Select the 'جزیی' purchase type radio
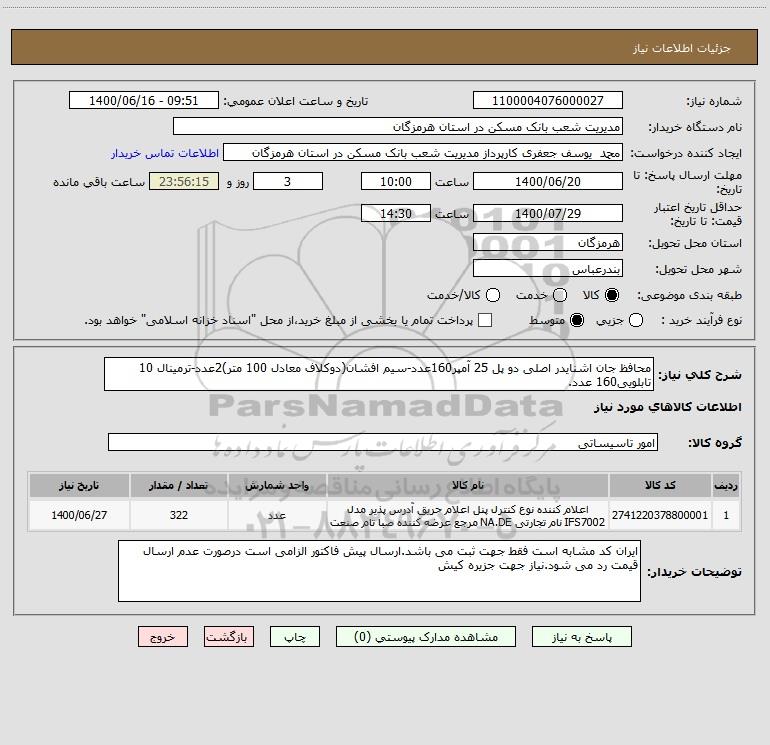This screenshot has height=745, width=770. point(635,320)
